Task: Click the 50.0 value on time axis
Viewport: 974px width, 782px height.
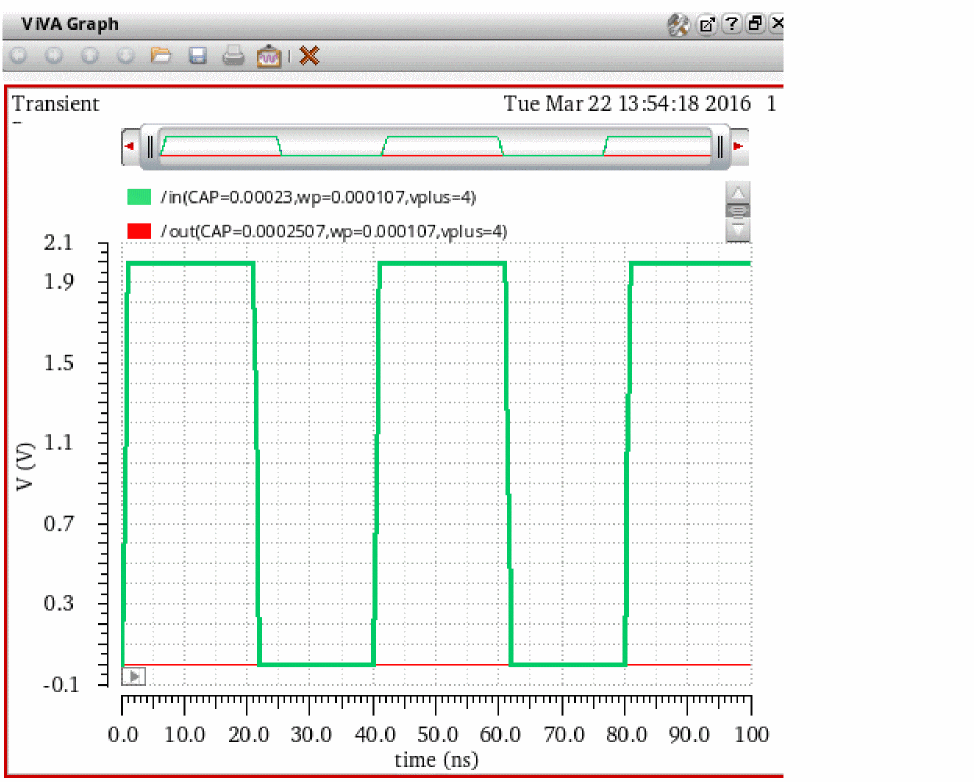Action: (x=438, y=735)
